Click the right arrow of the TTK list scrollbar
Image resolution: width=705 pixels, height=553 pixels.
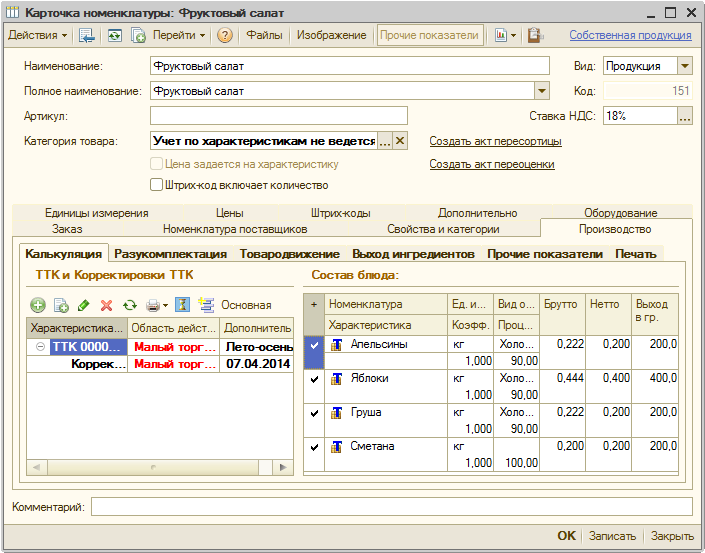283,467
